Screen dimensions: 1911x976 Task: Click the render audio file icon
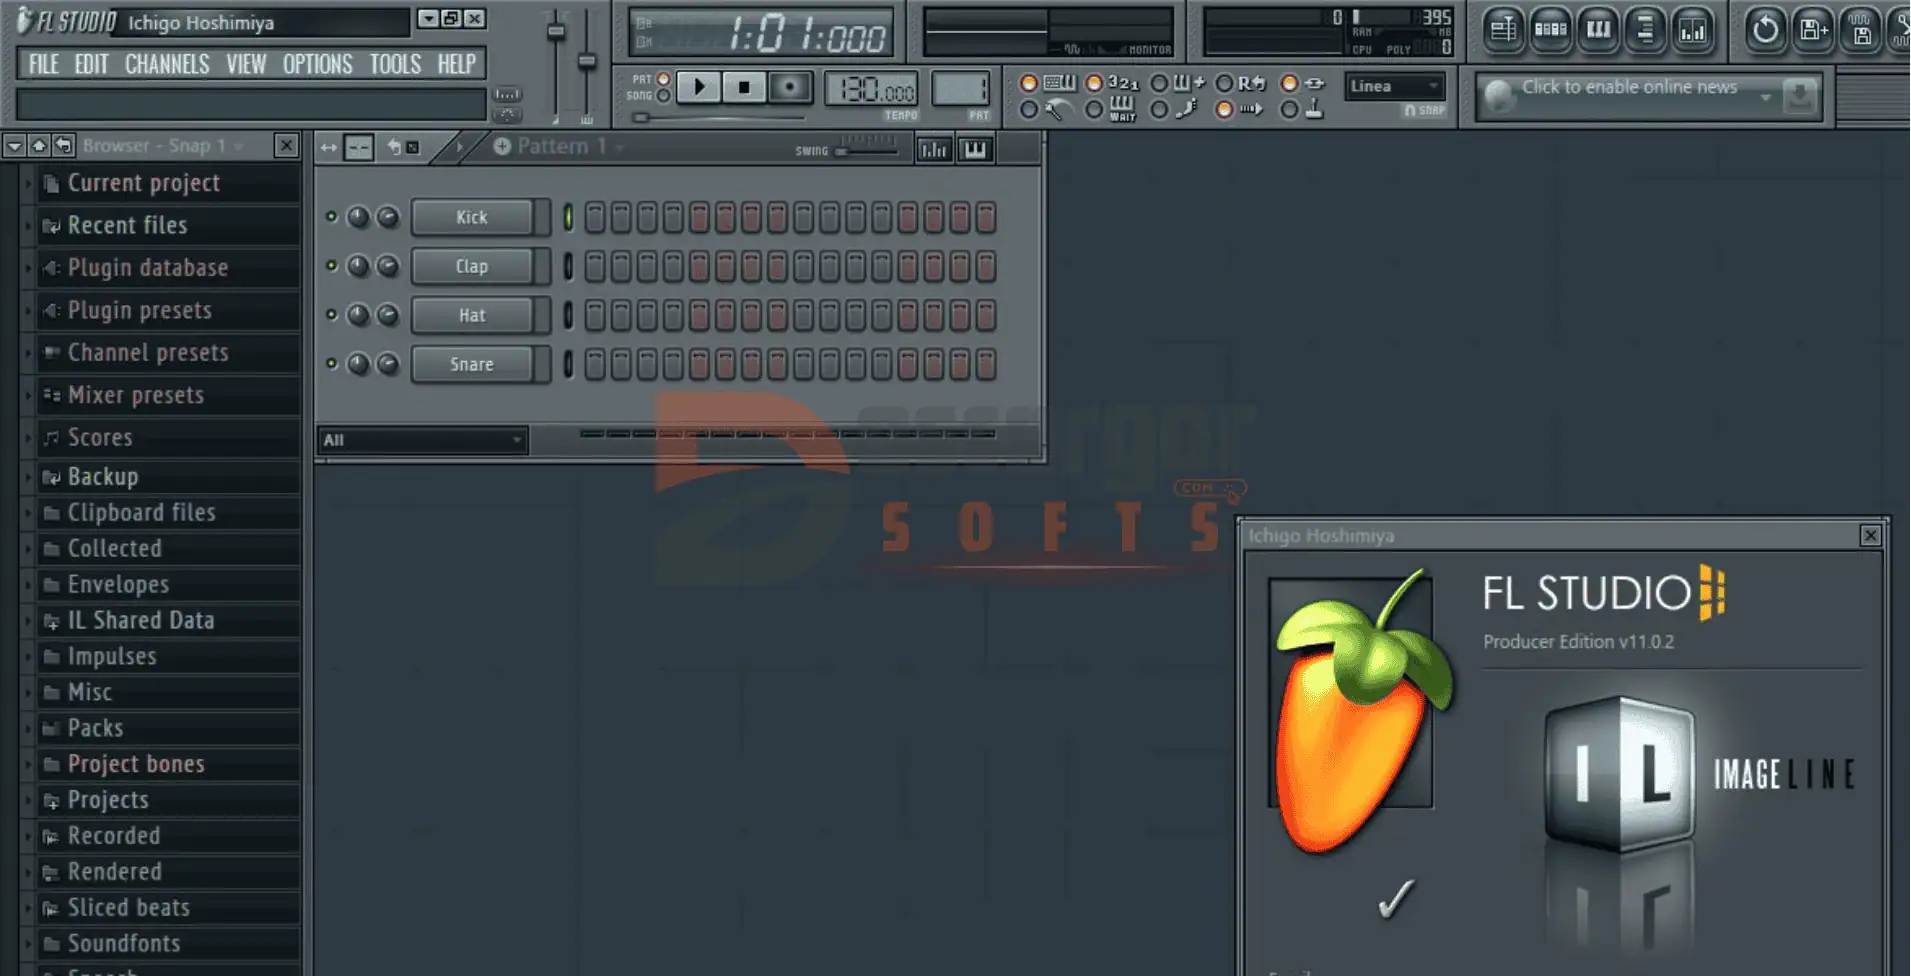(1860, 30)
